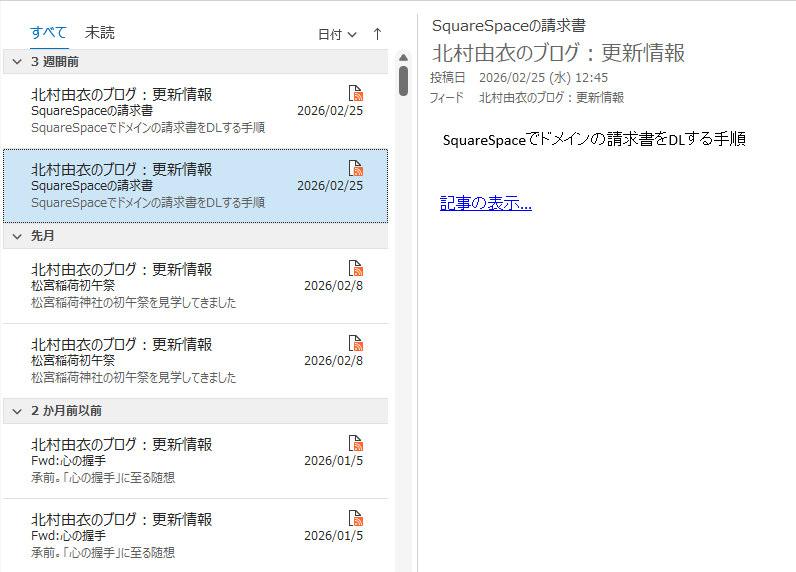
Task: Collapse the 先月 group
Action: [x=17, y=237]
